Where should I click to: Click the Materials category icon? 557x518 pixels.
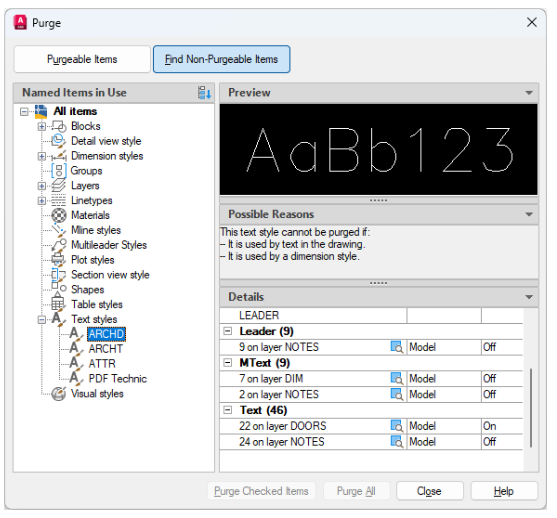click(59, 215)
